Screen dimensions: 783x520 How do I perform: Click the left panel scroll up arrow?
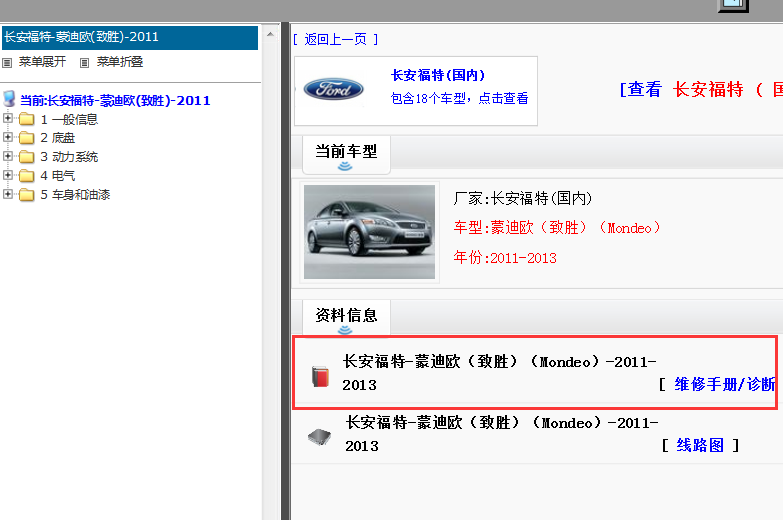click(270, 34)
